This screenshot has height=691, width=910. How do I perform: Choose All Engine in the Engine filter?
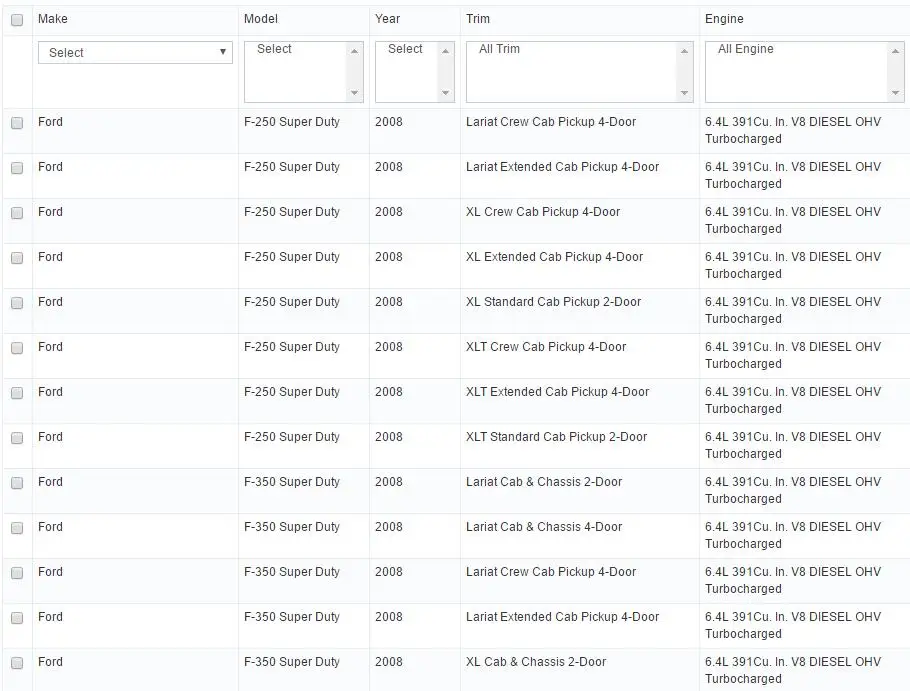tap(746, 49)
